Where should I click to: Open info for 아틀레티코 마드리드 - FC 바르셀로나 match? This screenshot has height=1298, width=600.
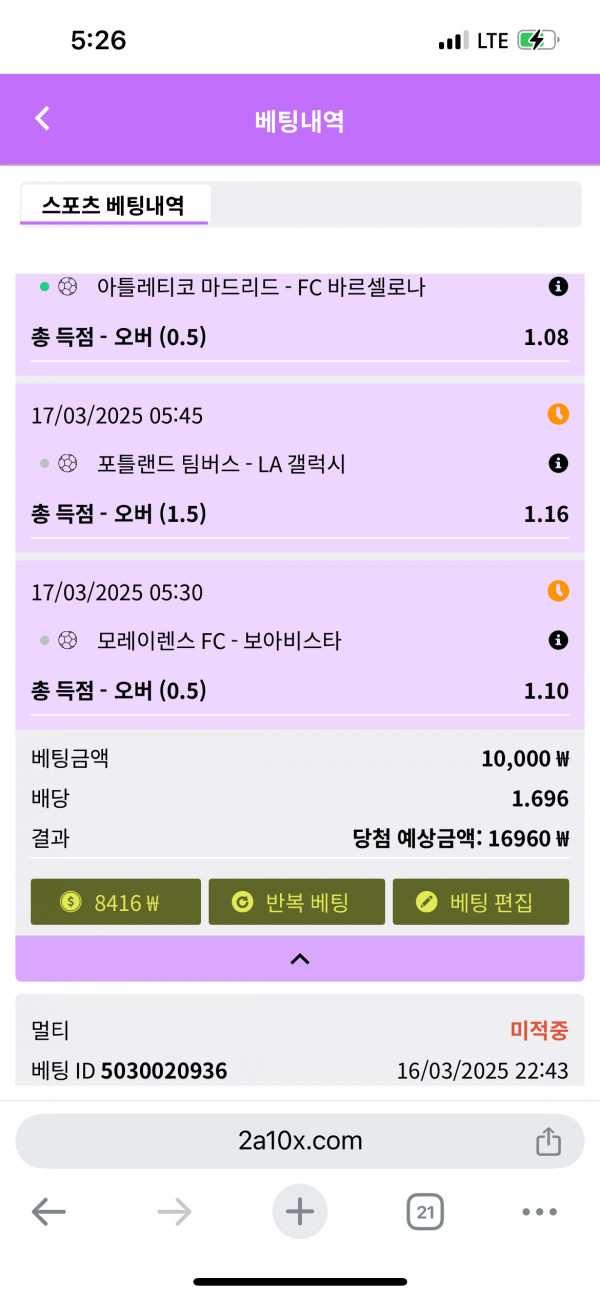pyautogui.click(x=558, y=287)
